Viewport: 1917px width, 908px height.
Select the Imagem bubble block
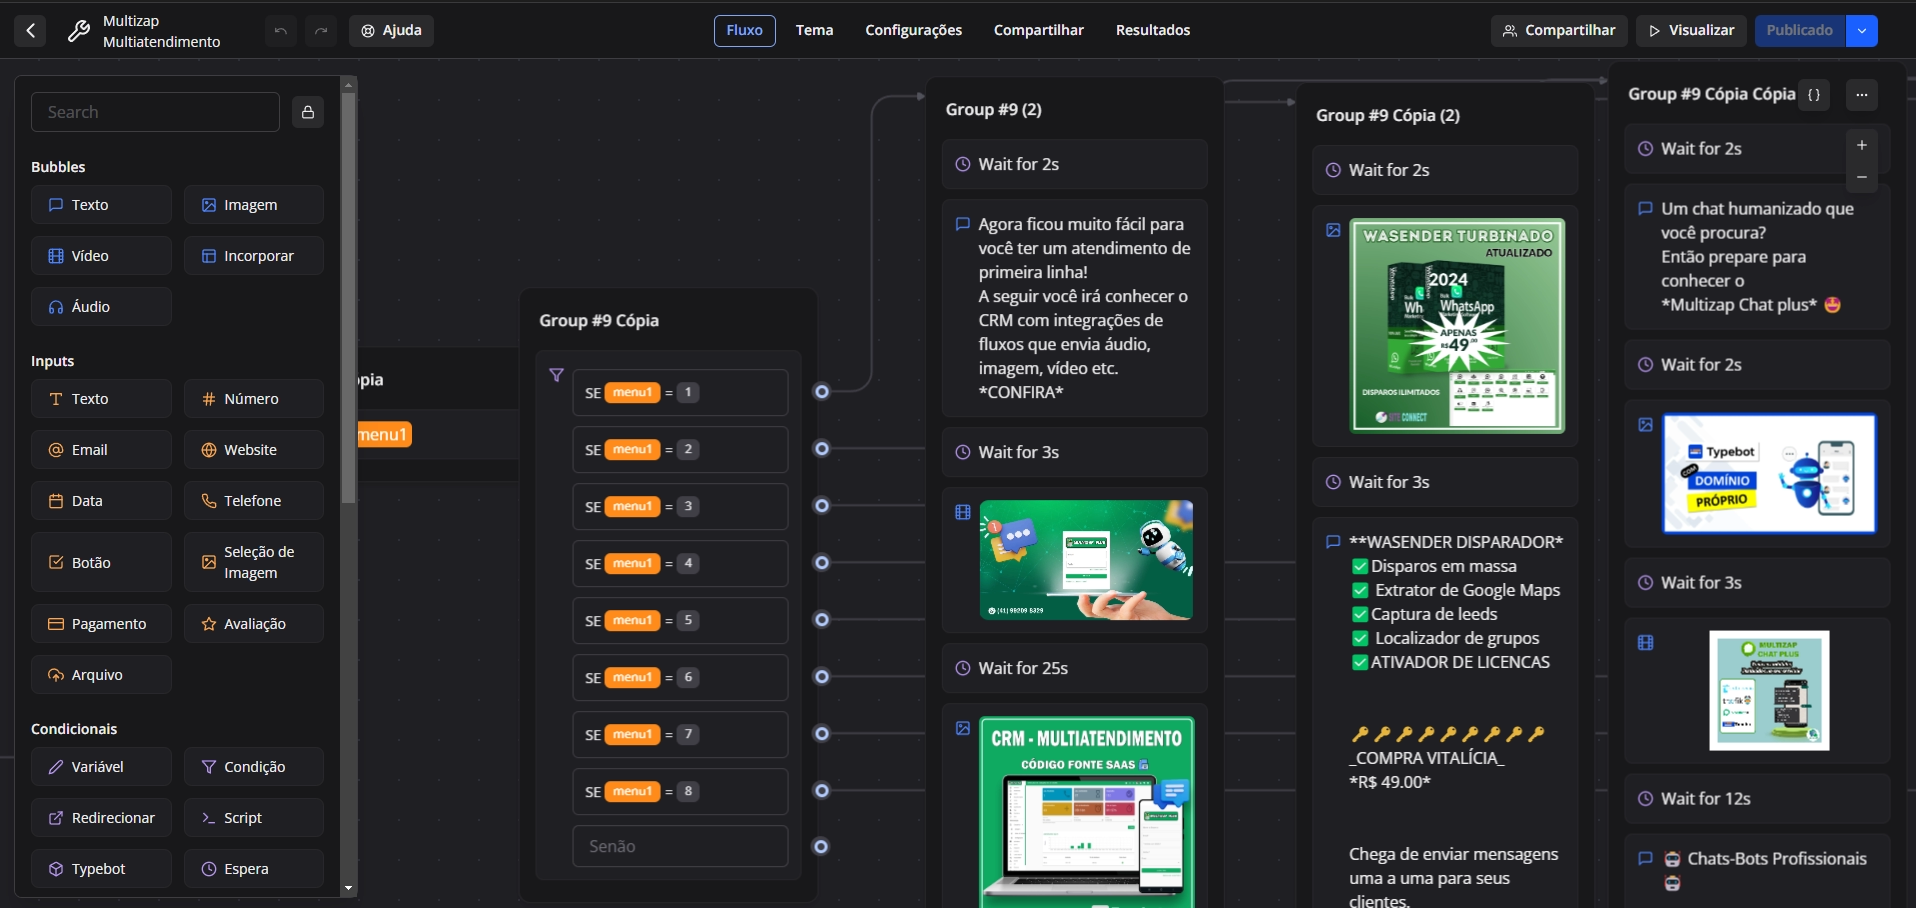click(254, 205)
